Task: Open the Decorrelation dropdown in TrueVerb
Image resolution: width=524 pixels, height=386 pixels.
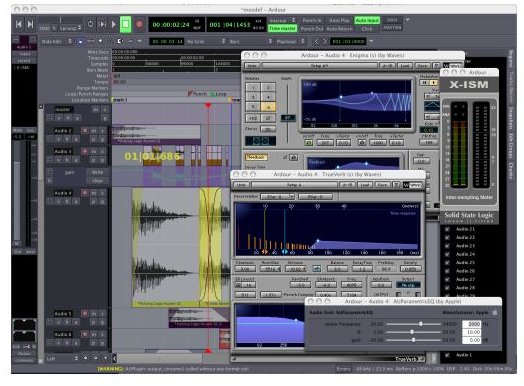Action: click(277, 197)
